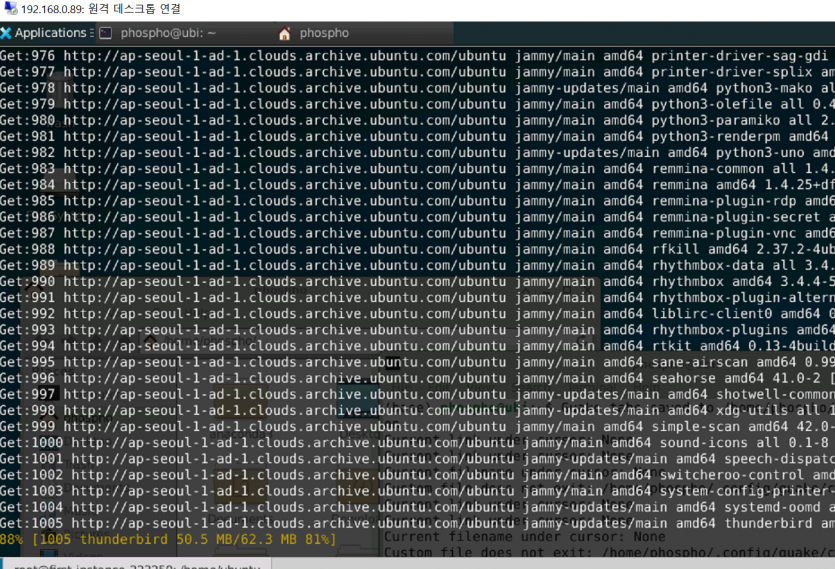Click the Get:994 rtkit line
Viewport: 835px width, 569px height.
[x=418, y=346]
